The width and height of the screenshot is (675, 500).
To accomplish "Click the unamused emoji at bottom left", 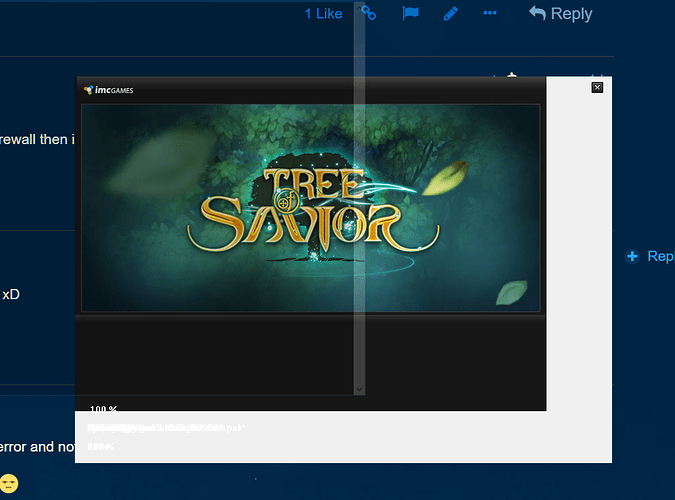I will tap(9, 484).
